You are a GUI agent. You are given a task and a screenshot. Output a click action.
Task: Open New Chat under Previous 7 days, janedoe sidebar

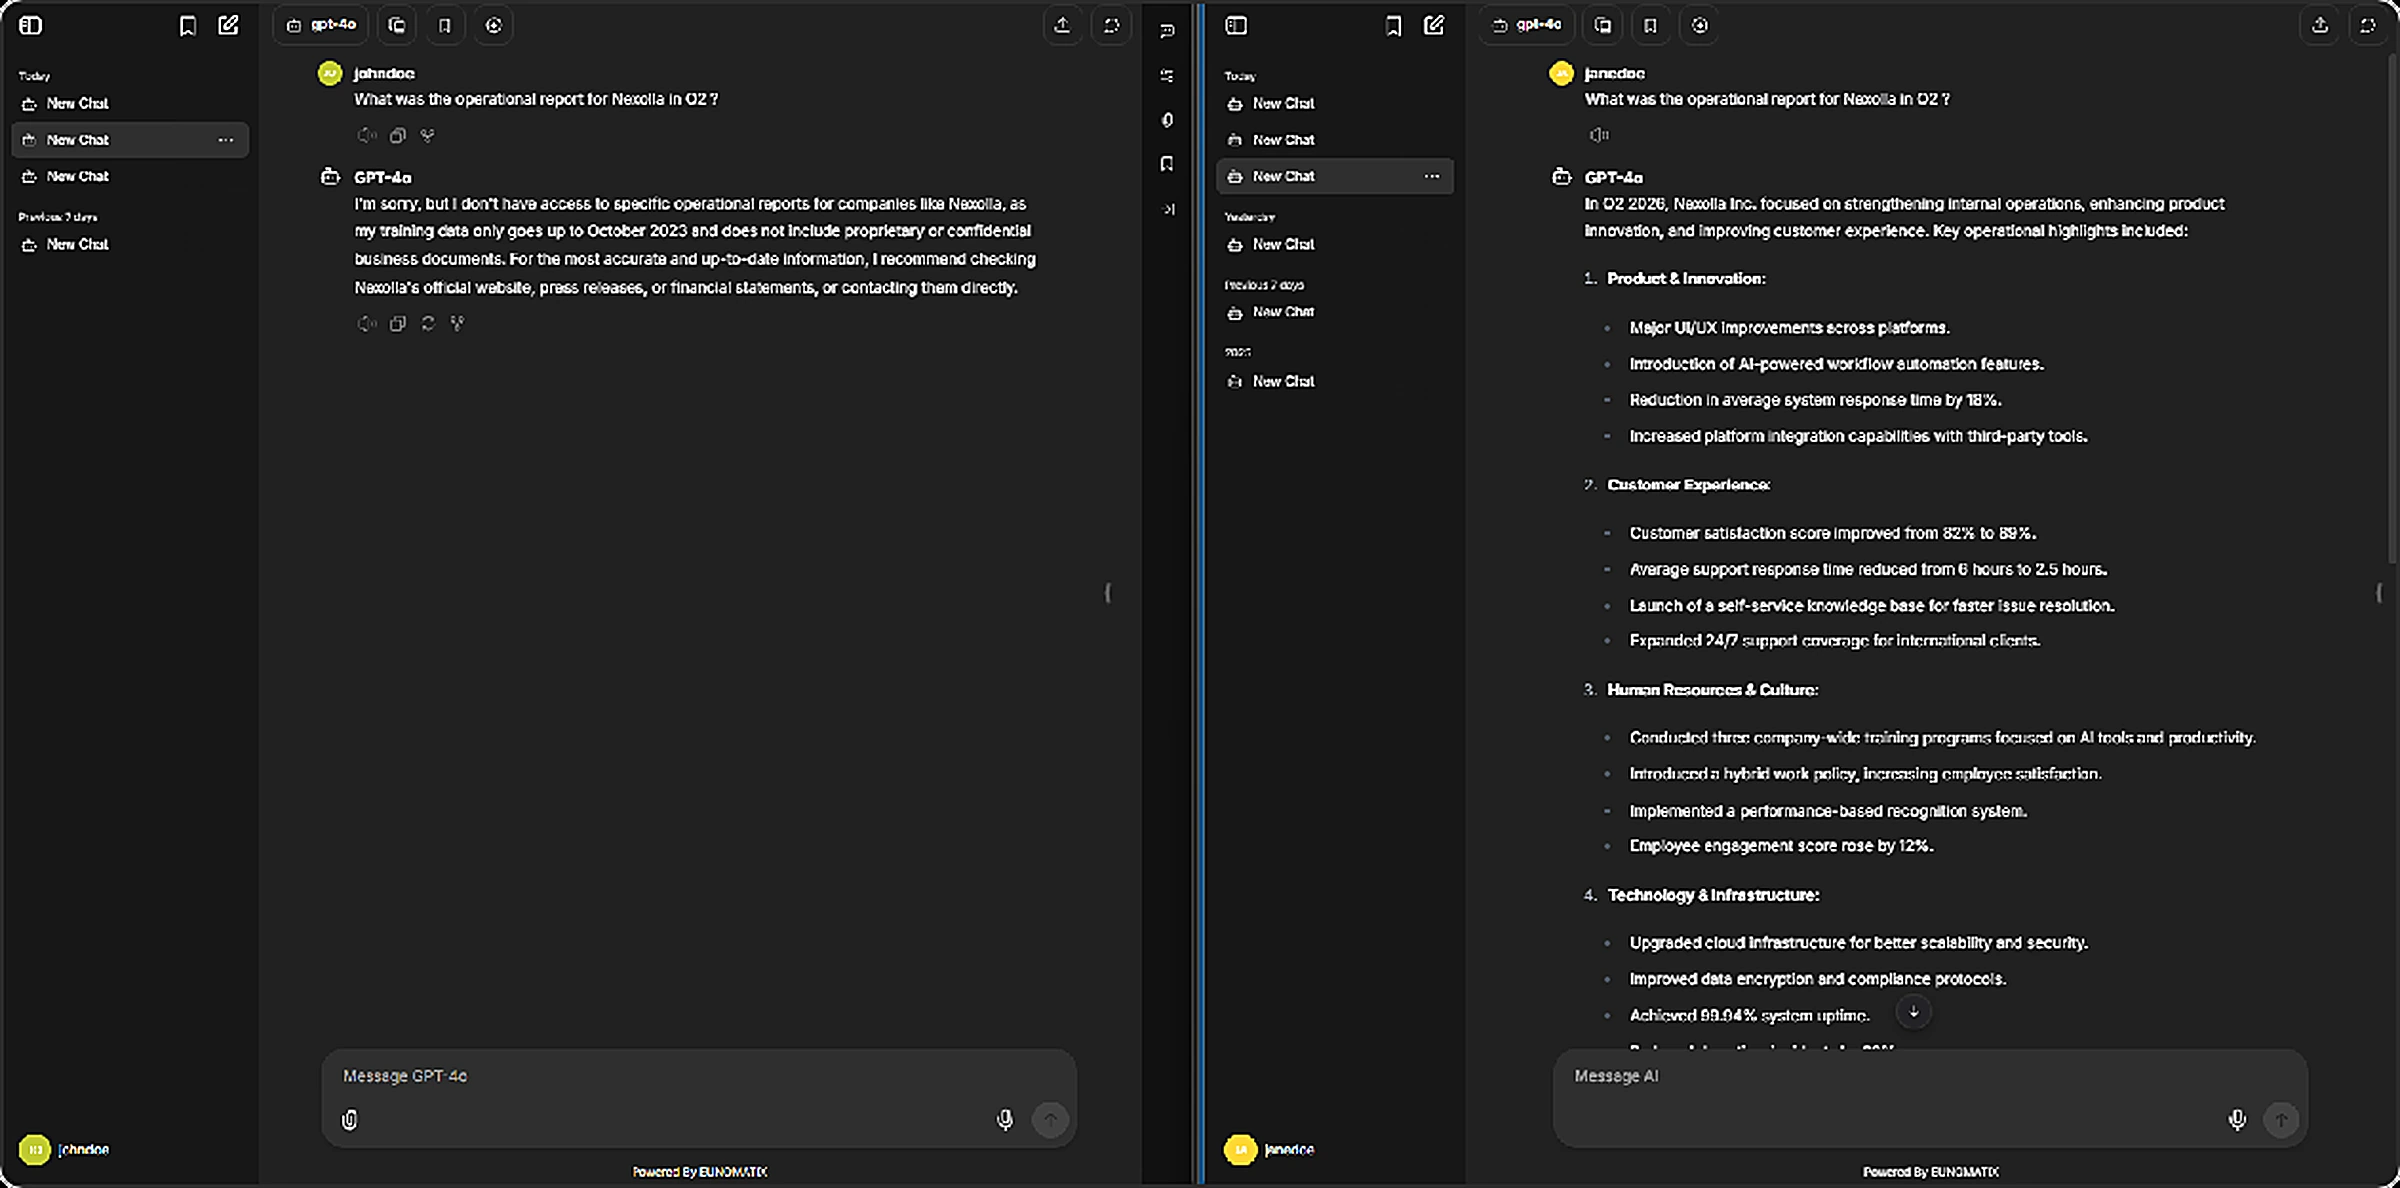click(x=1335, y=312)
